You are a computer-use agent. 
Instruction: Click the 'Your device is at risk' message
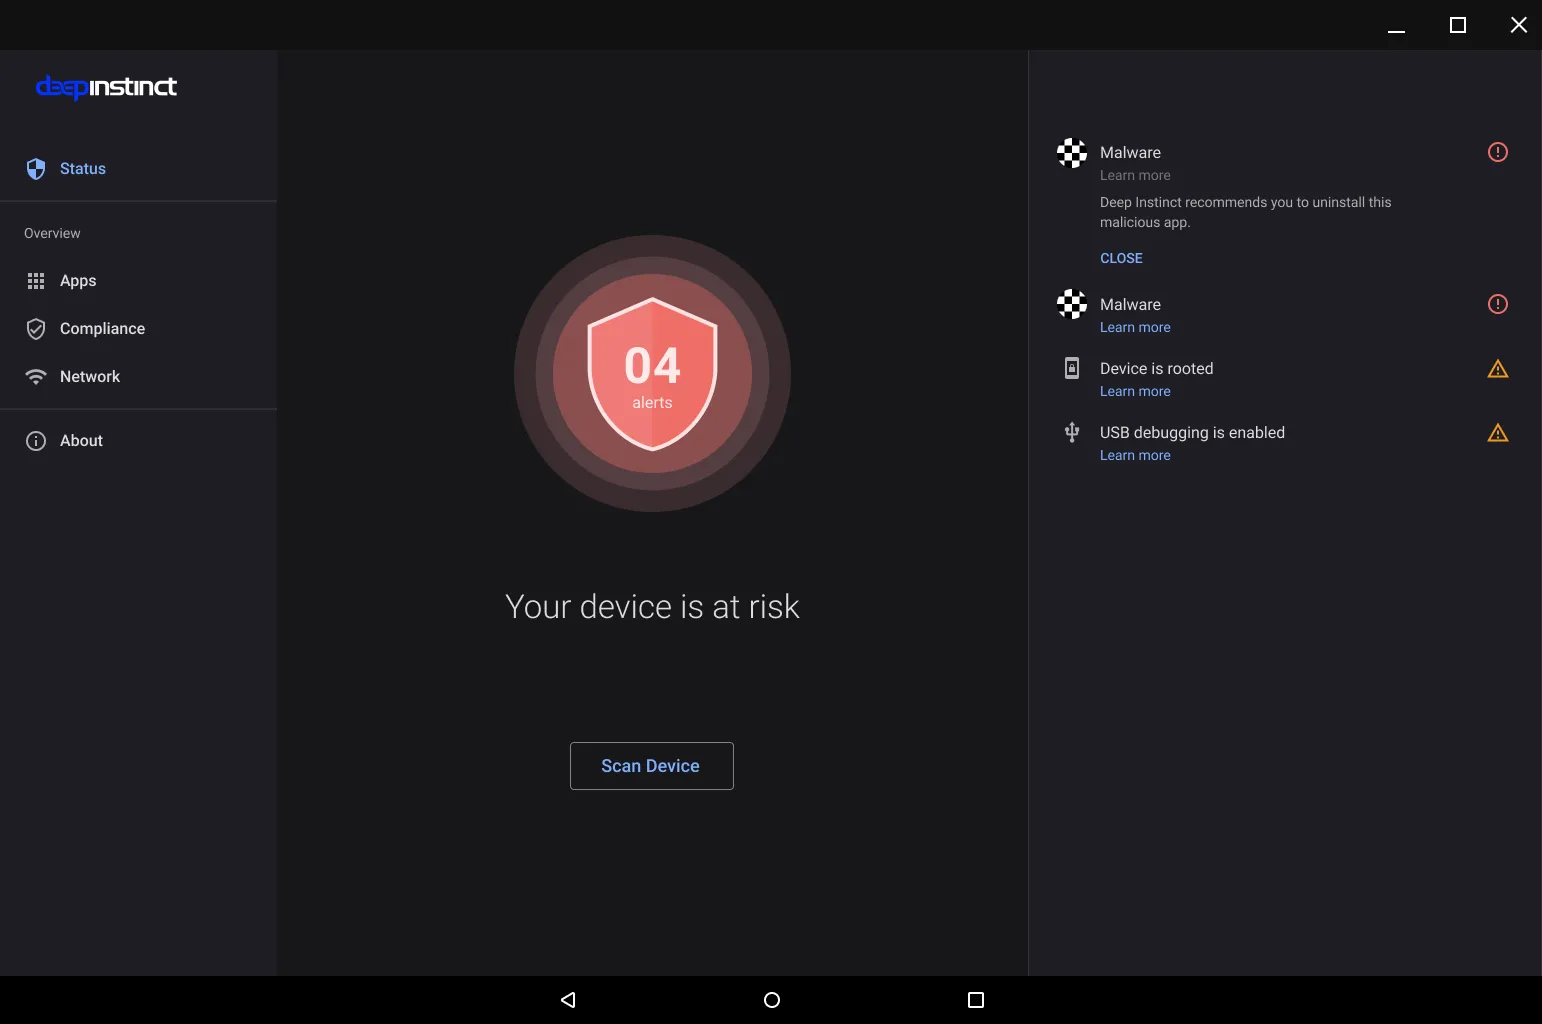tap(652, 607)
